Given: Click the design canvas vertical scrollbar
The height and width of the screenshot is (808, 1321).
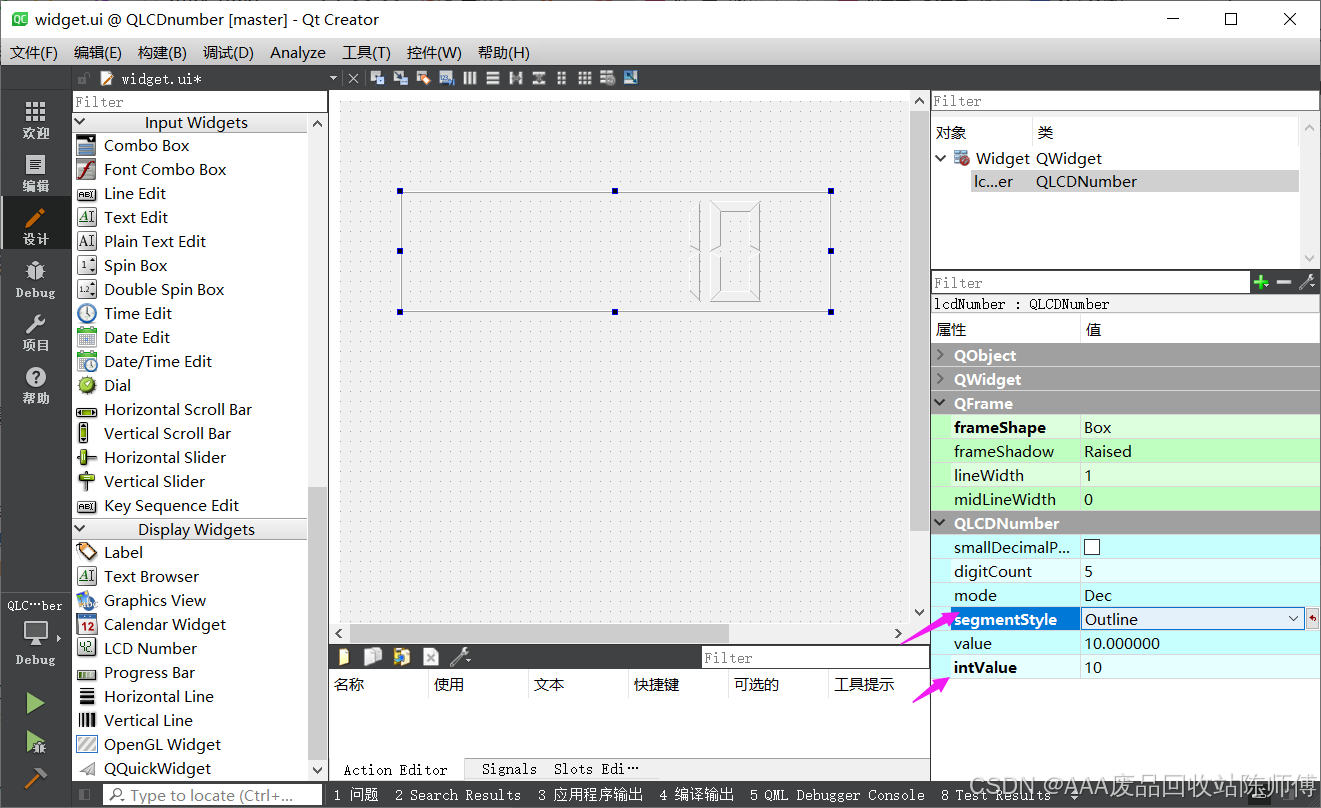Looking at the screenshot, I should pyautogui.click(x=919, y=320).
